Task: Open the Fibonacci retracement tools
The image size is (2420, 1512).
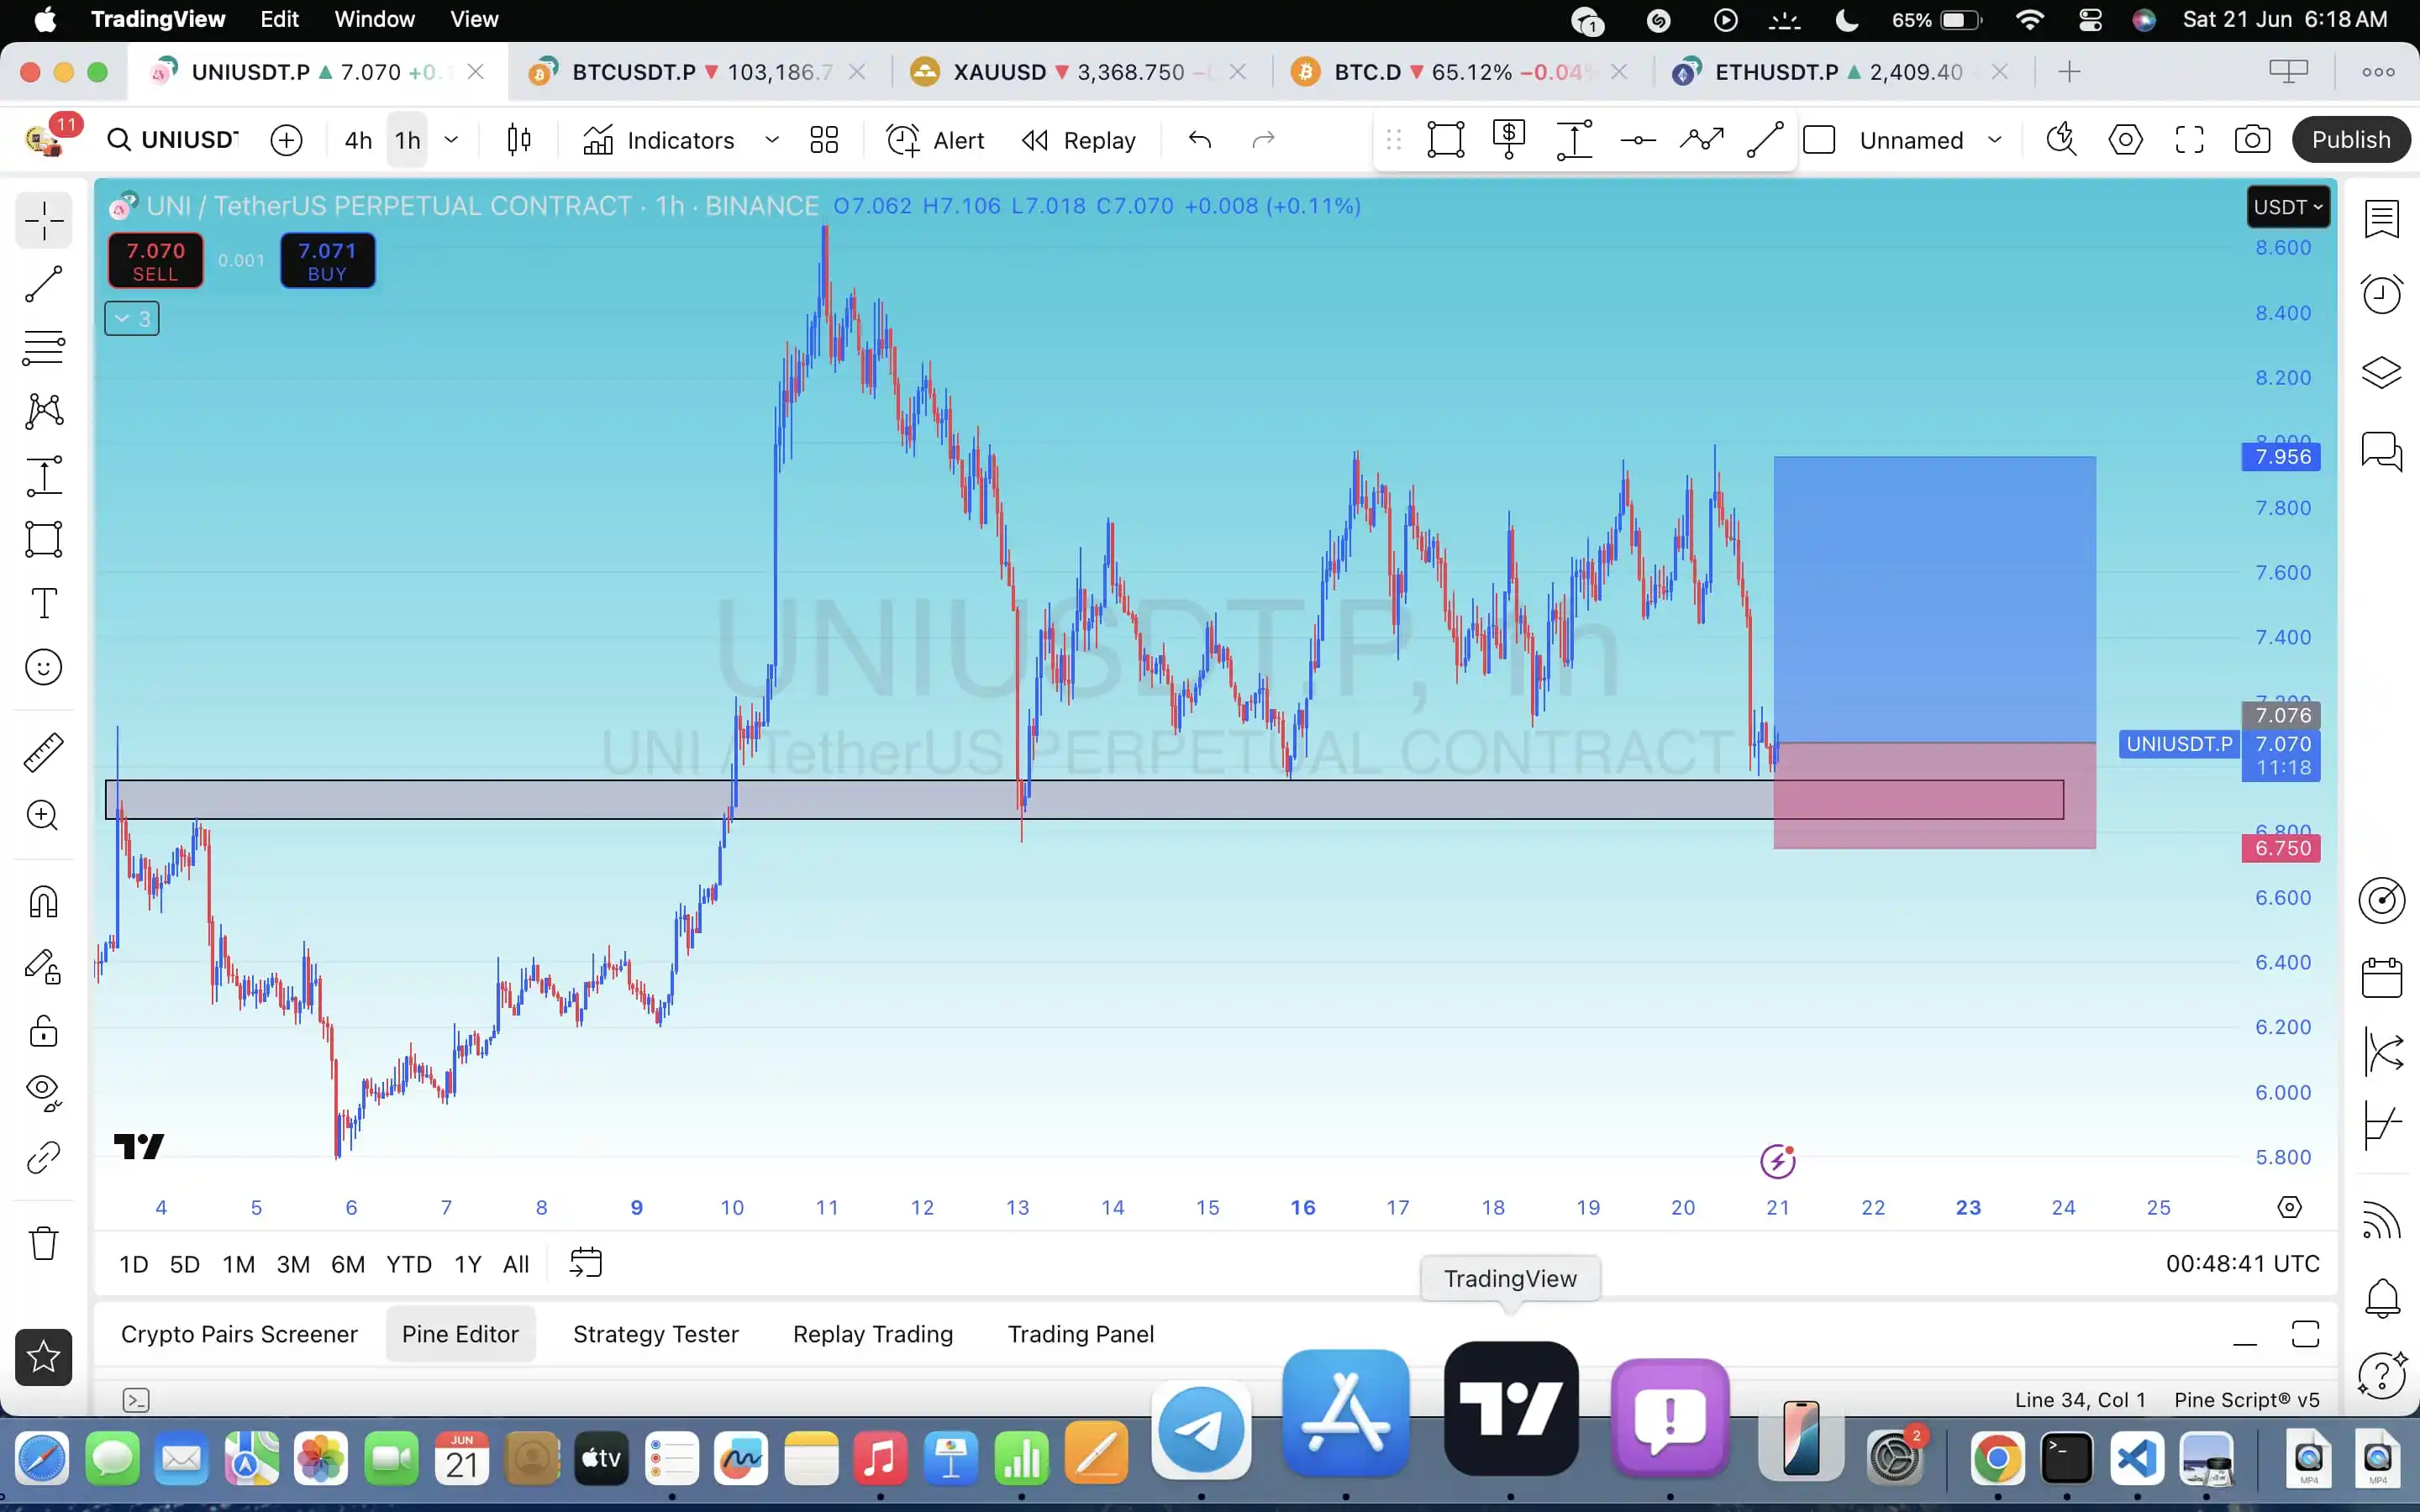Action: click(44, 347)
